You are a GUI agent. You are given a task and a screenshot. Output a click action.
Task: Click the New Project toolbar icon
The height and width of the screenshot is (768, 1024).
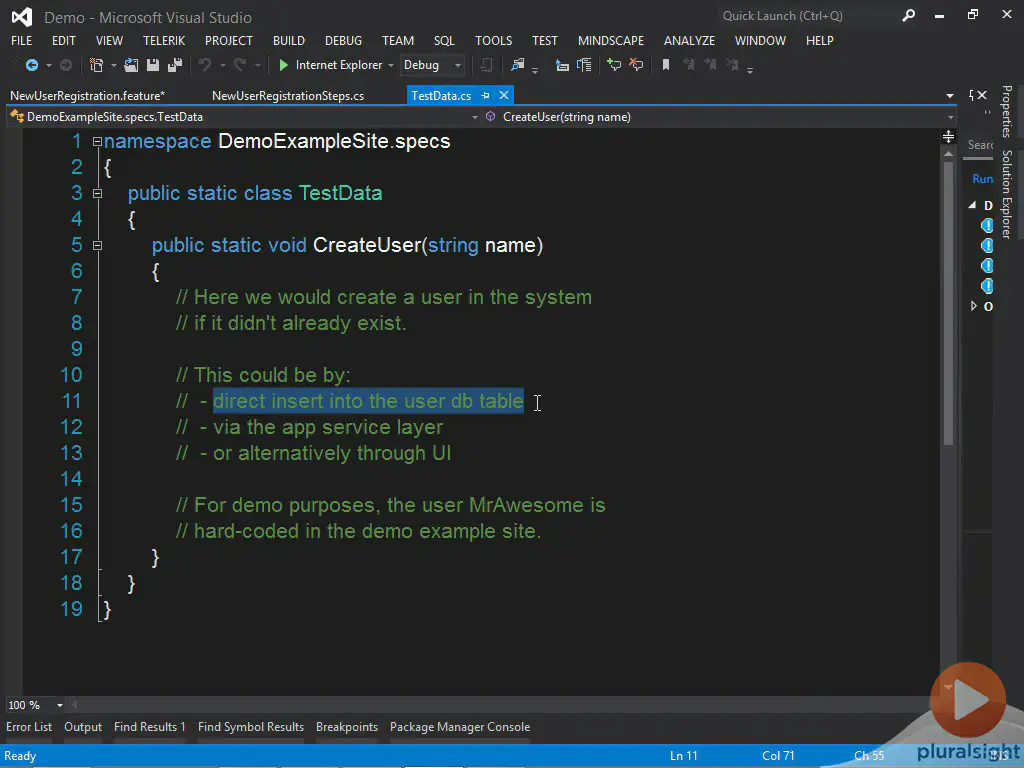(97, 65)
